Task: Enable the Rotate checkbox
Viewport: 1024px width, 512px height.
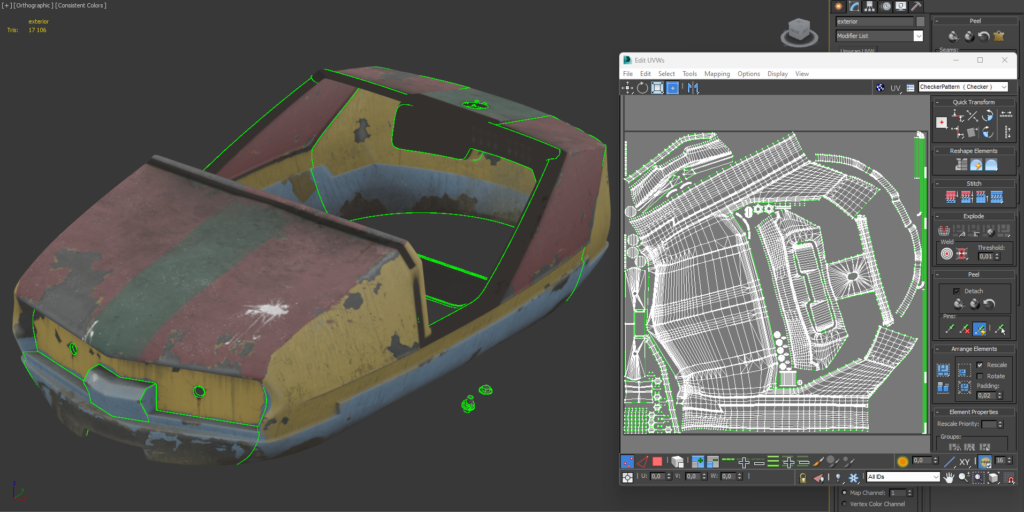Action: click(x=978, y=376)
